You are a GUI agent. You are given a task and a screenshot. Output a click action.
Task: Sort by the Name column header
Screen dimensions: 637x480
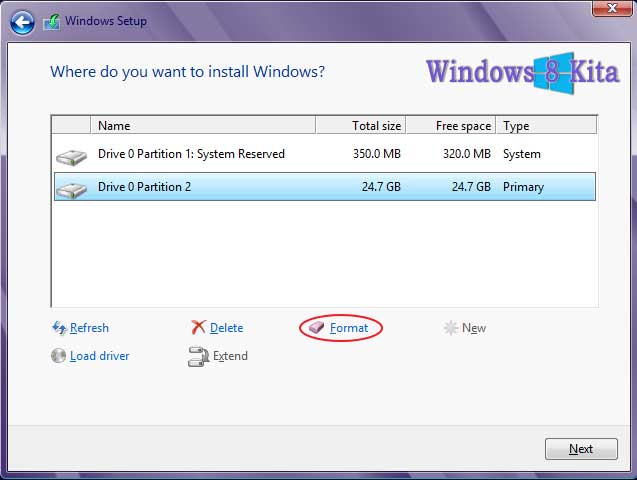point(203,125)
